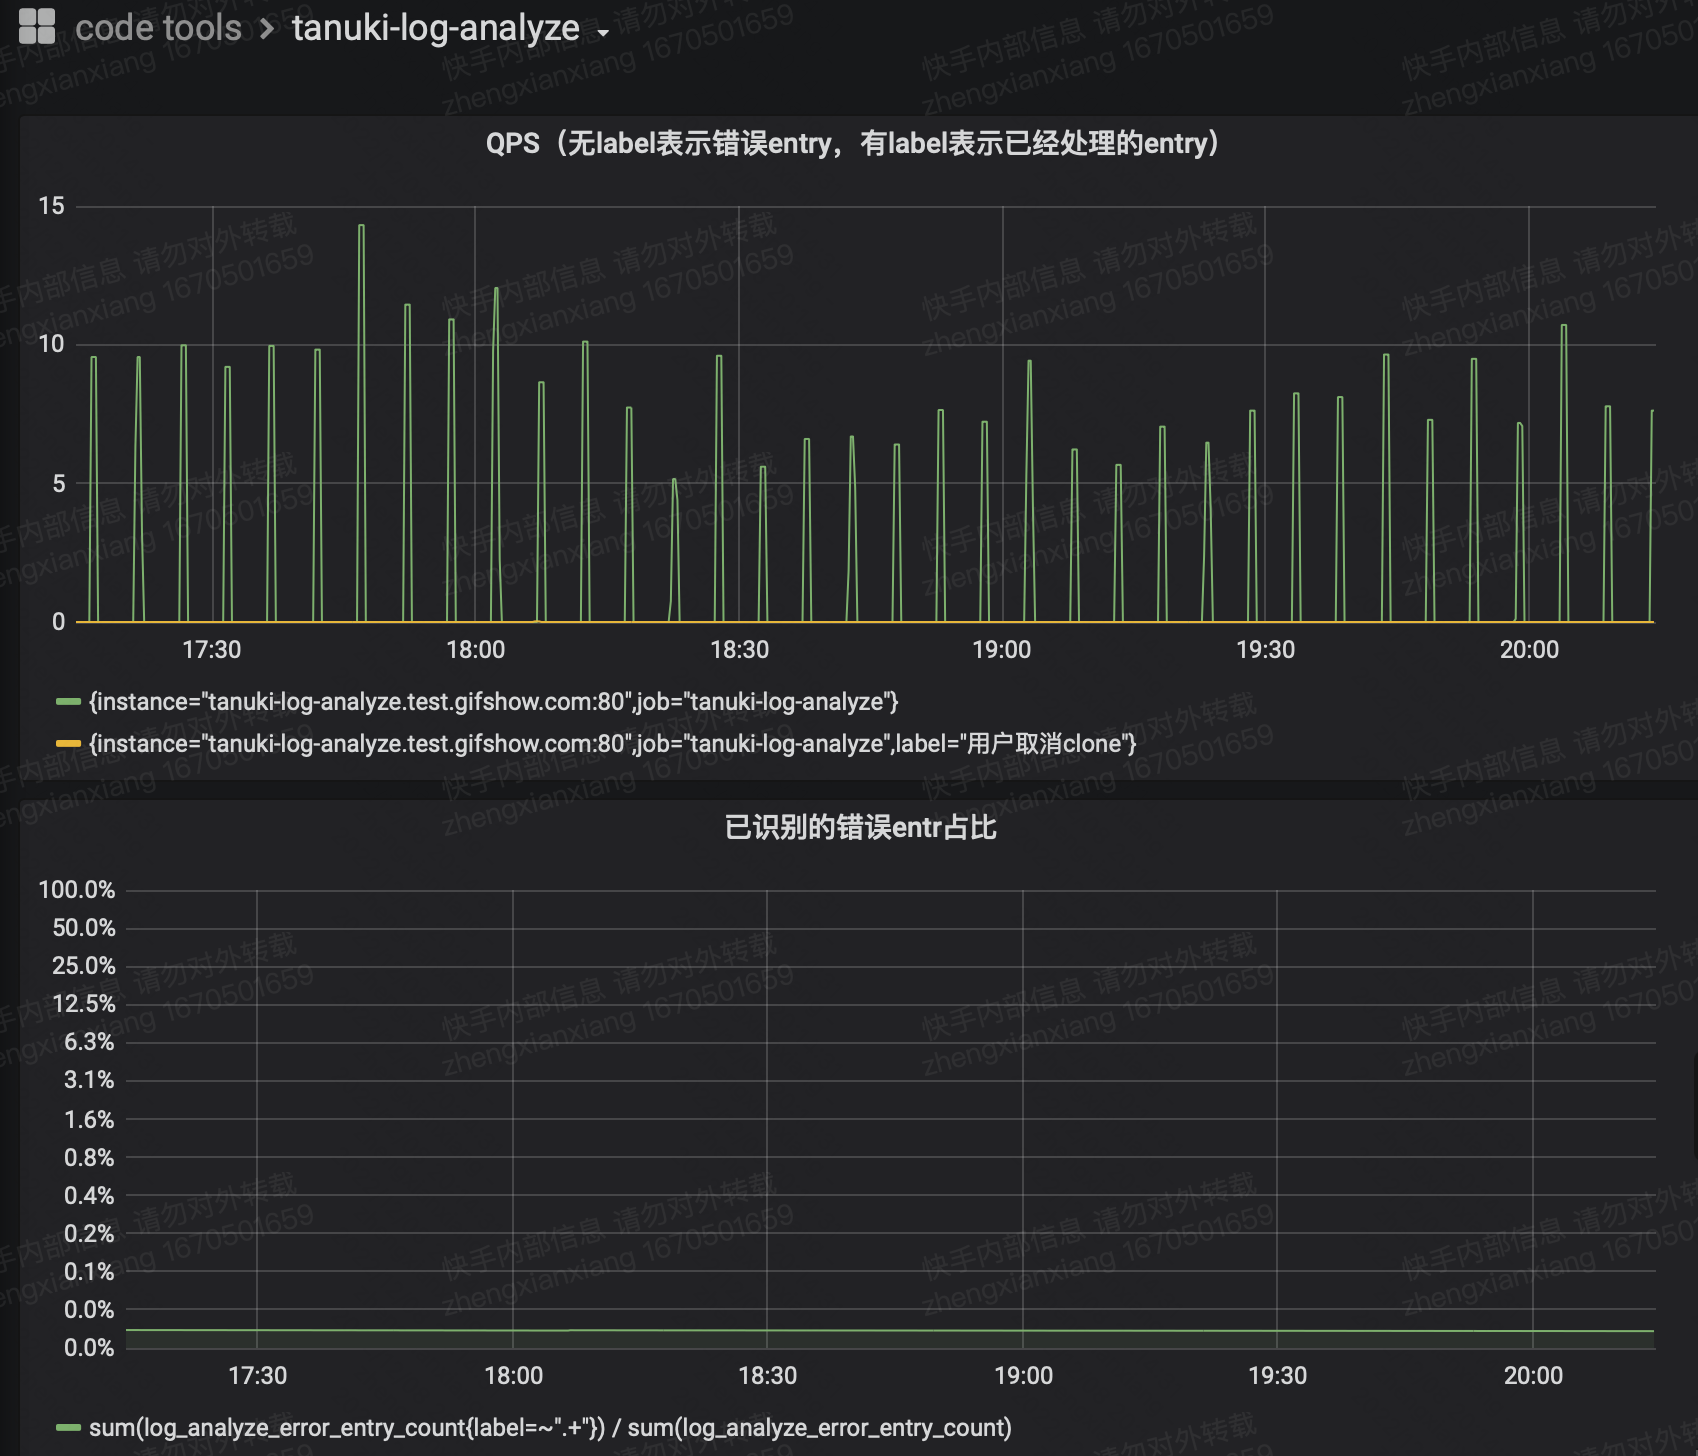Click the 17:30 label on QPS x-axis
Image resolution: width=1698 pixels, height=1456 pixels.
click(x=211, y=650)
